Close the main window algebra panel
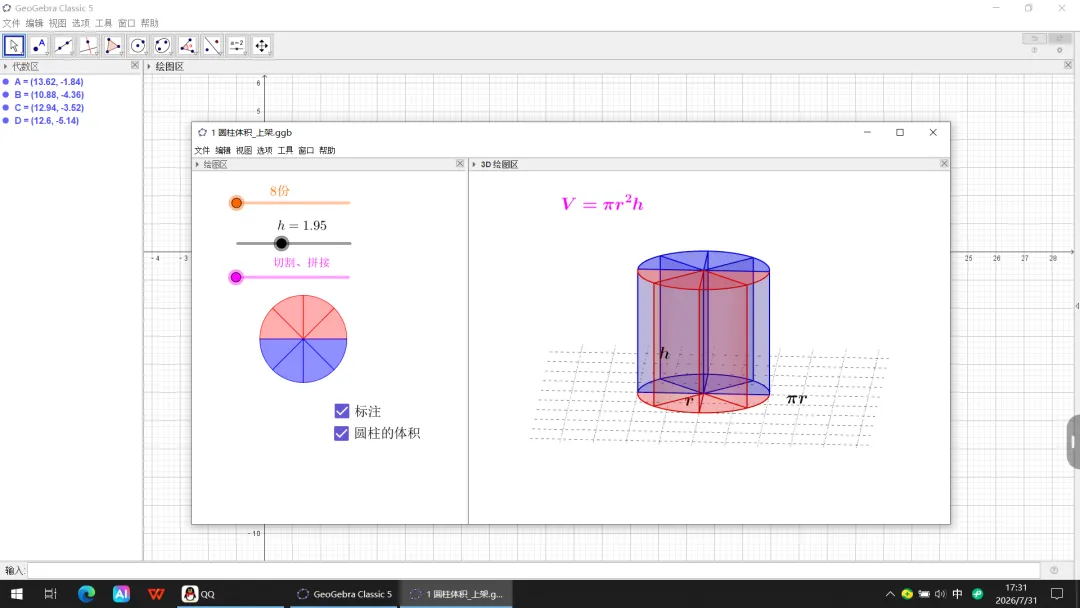 click(135, 65)
